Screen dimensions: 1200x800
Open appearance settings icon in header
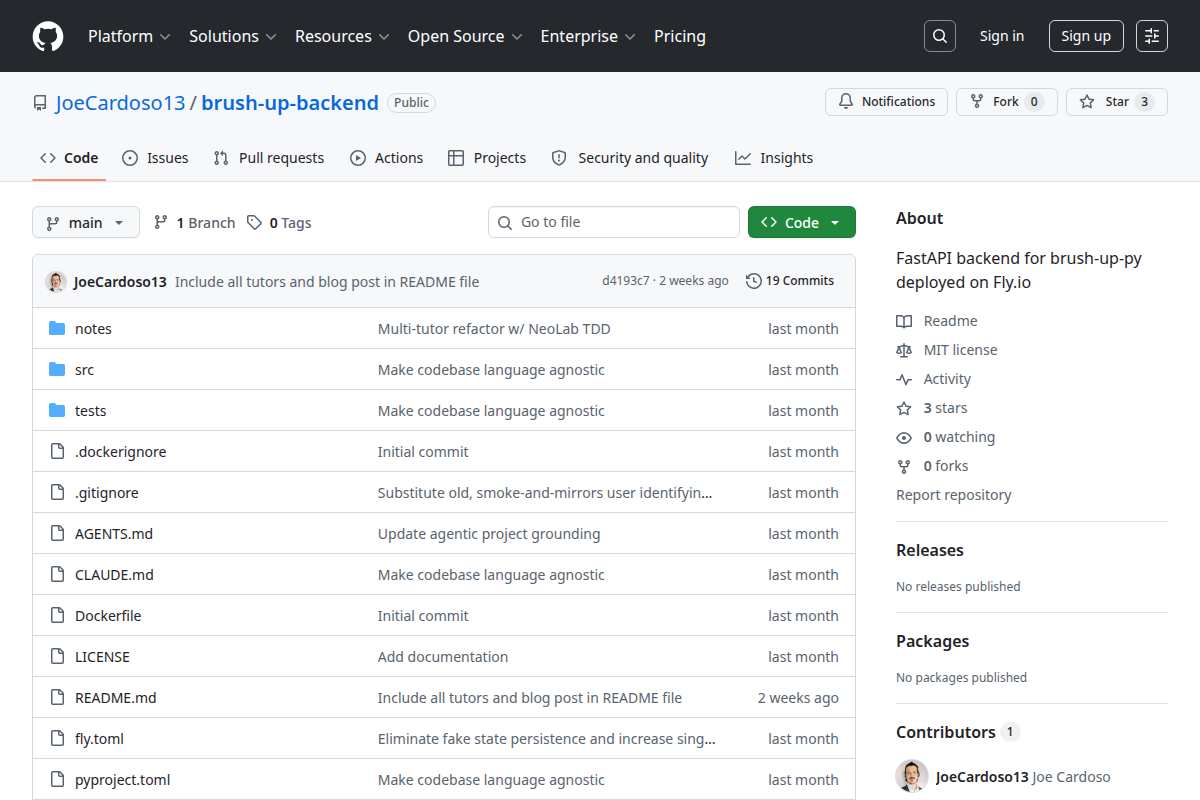click(x=1152, y=36)
